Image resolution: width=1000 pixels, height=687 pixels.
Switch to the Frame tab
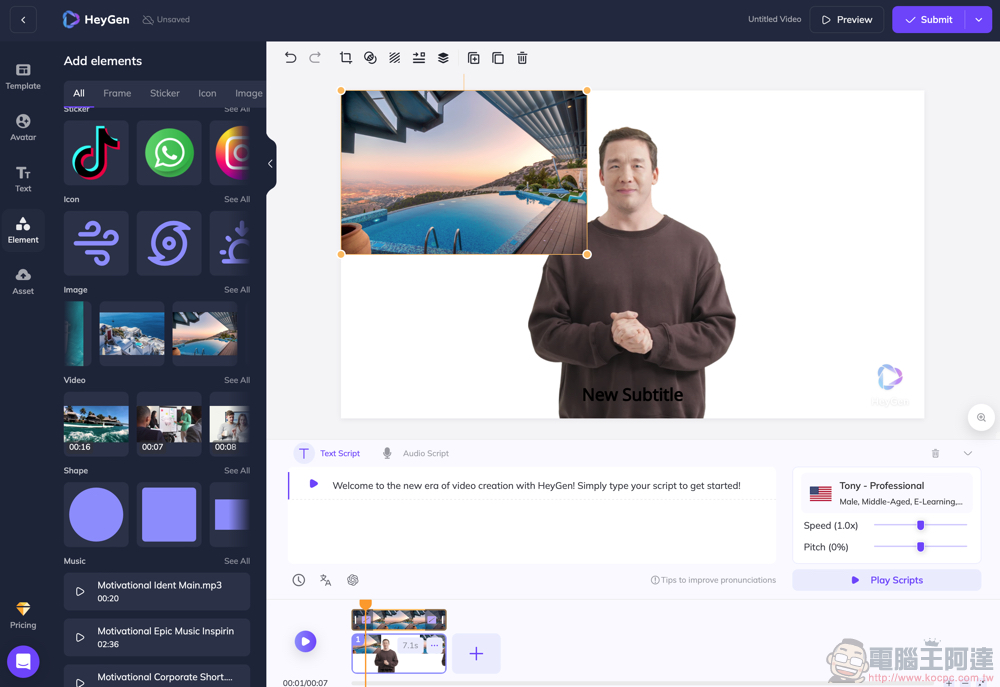(117, 93)
